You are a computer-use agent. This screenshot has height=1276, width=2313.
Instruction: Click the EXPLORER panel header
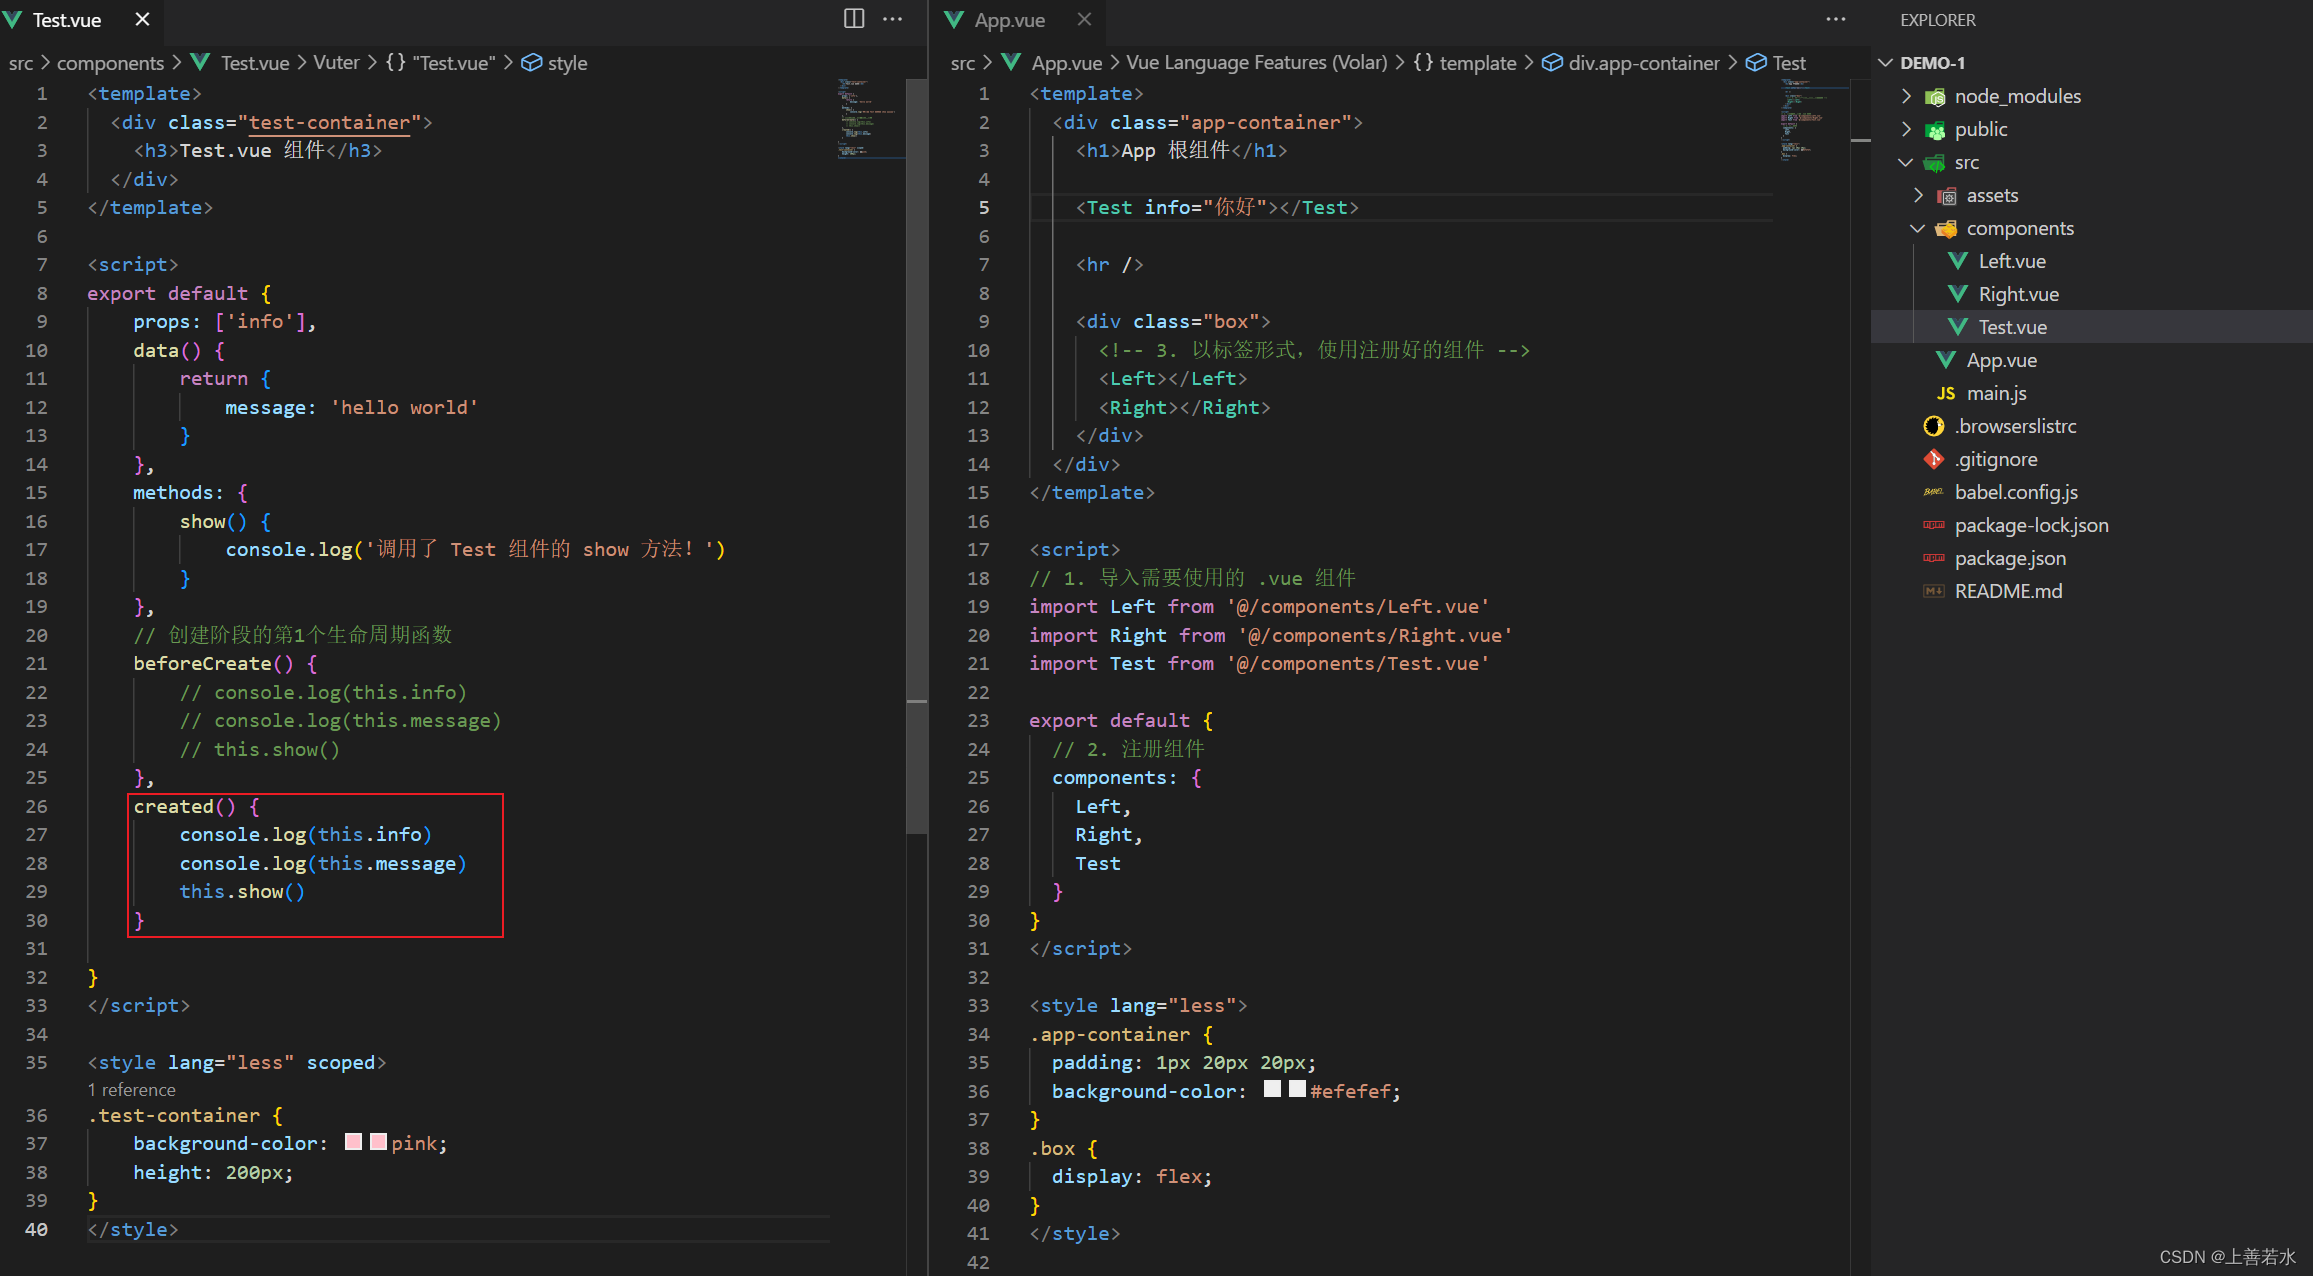tap(1937, 20)
